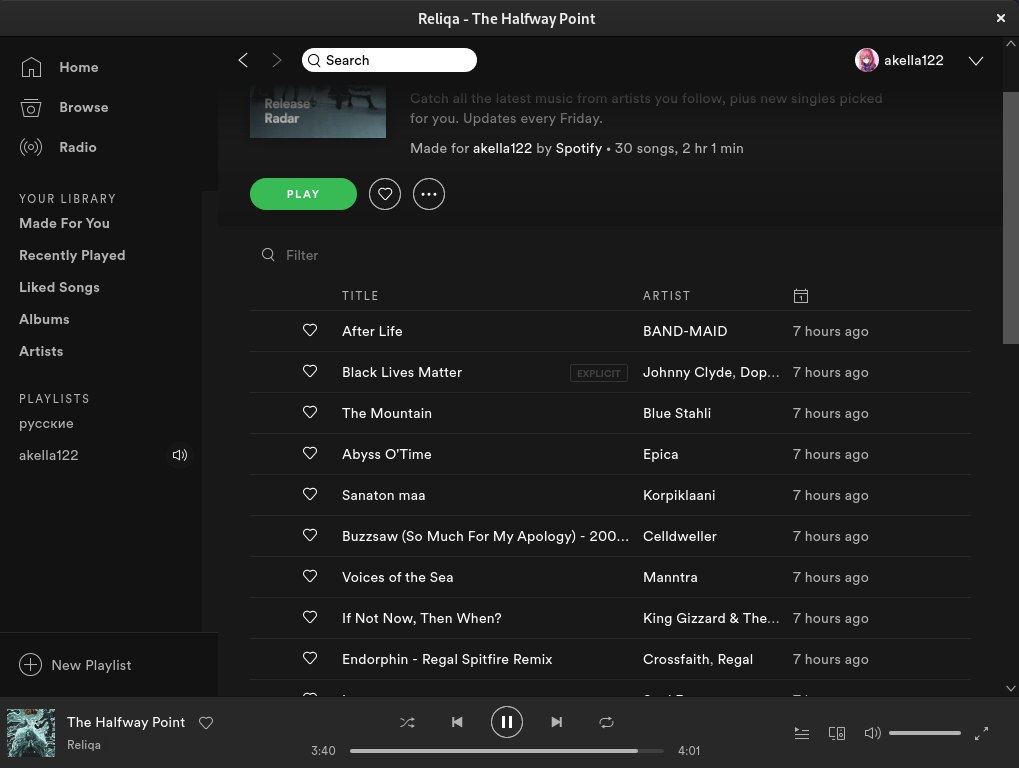The width and height of the screenshot is (1019, 768).
Task: Open the akella122 link in playlist description
Action: pyautogui.click(x=502, y=148)
